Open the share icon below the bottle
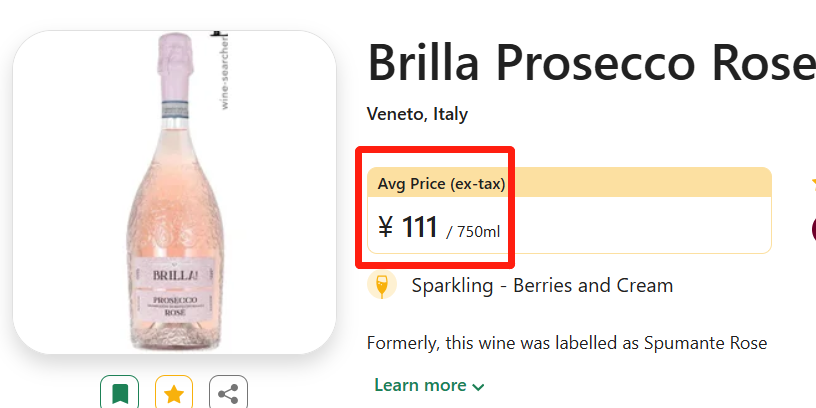This screenshot has width=816, height=408. pyautogui.click(x=228, y=393)
